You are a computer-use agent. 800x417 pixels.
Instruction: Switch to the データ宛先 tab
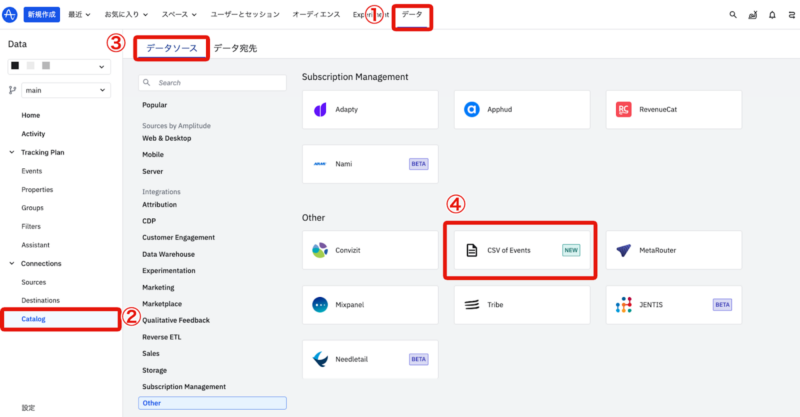pos(235,48)
